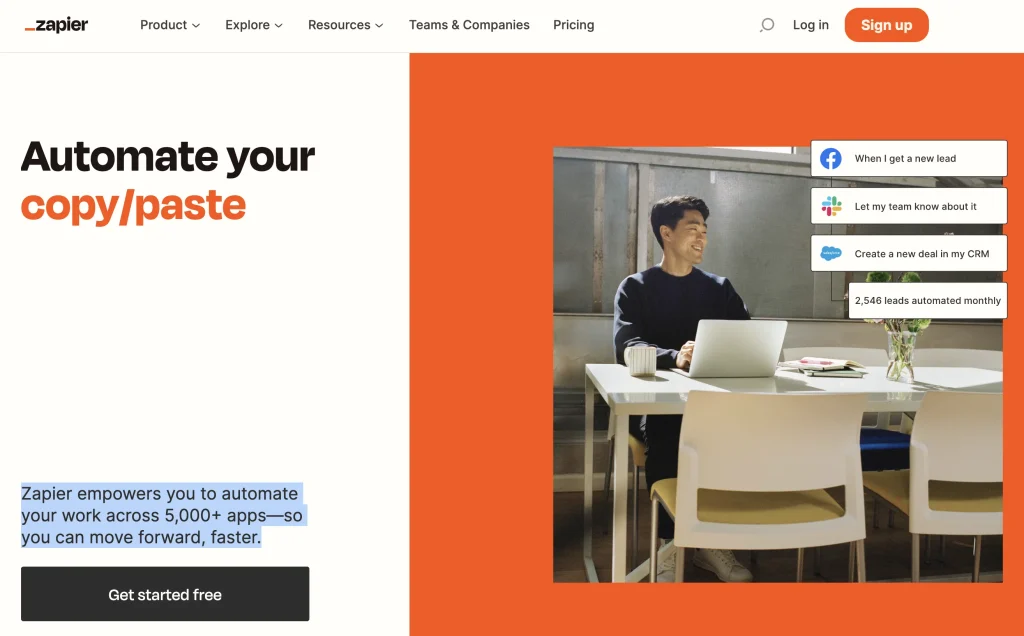
Task: Open the search magnifier icon
Action: pyautogui.click(x=766, y=25)
